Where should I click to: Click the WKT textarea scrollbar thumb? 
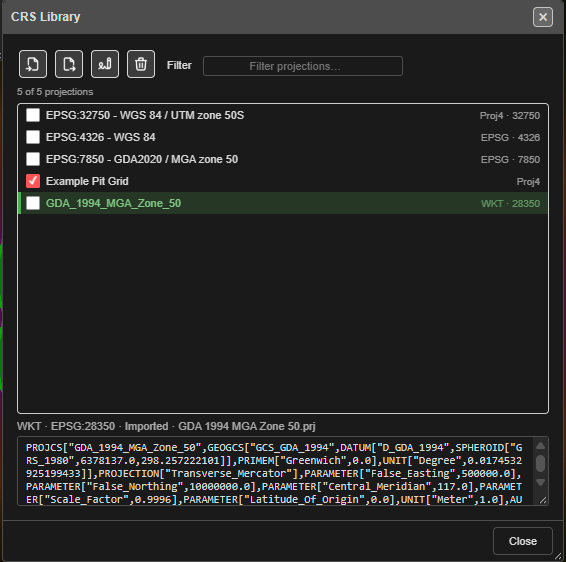click(x=540, y=463)
